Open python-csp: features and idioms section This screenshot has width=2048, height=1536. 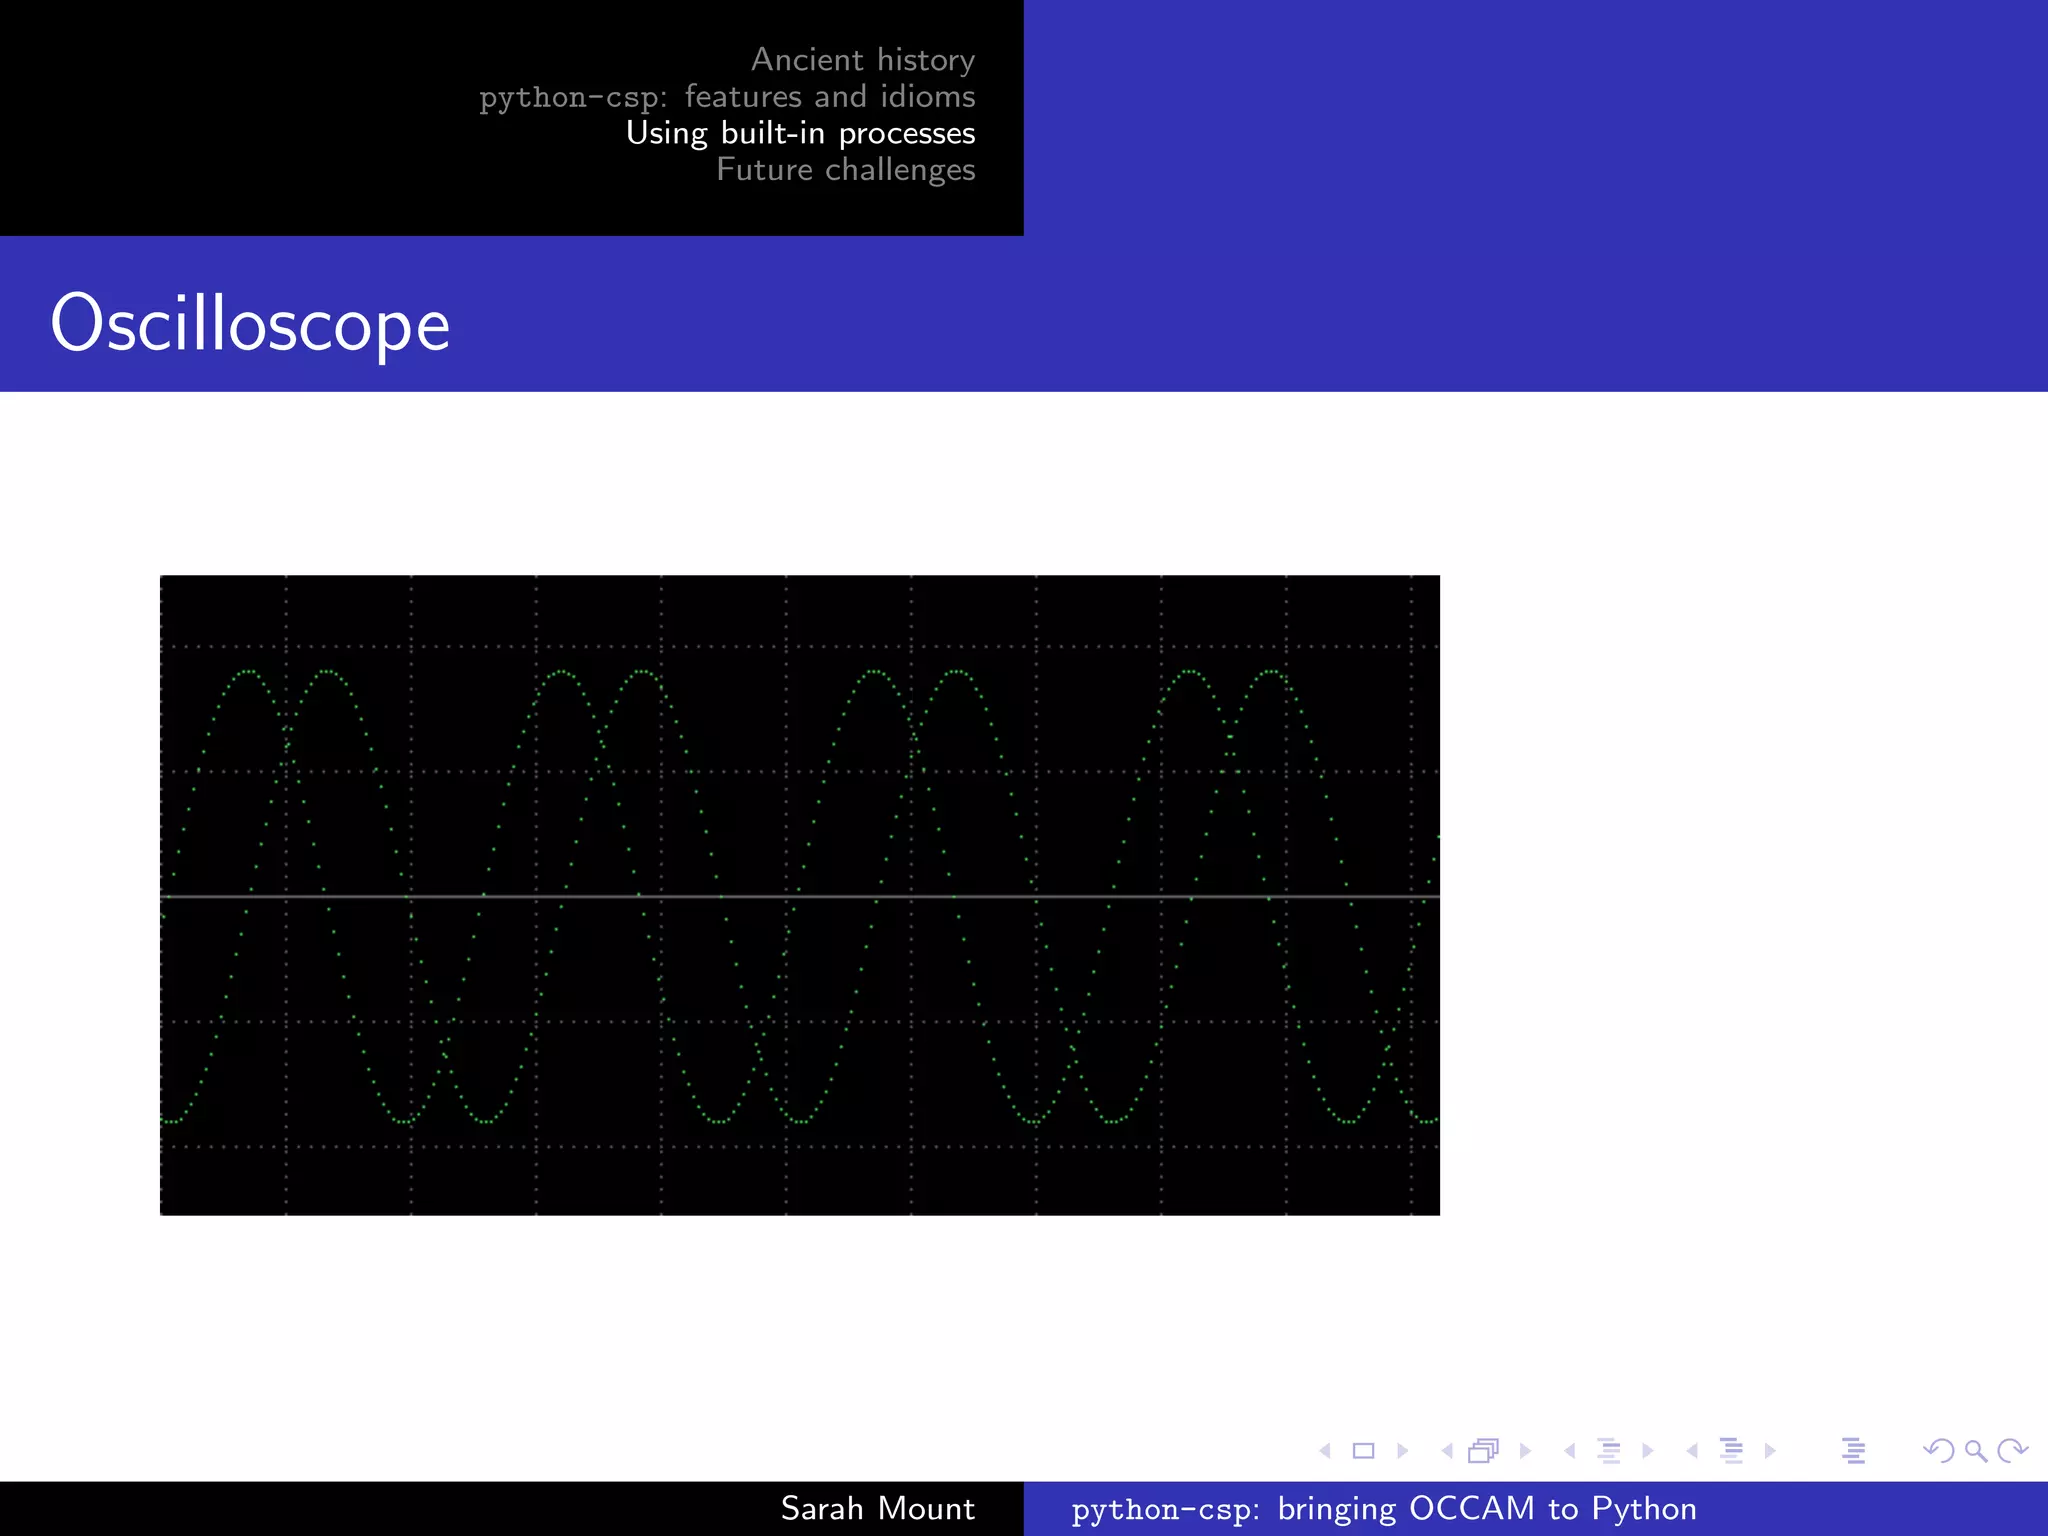click(x=727, y=97)
